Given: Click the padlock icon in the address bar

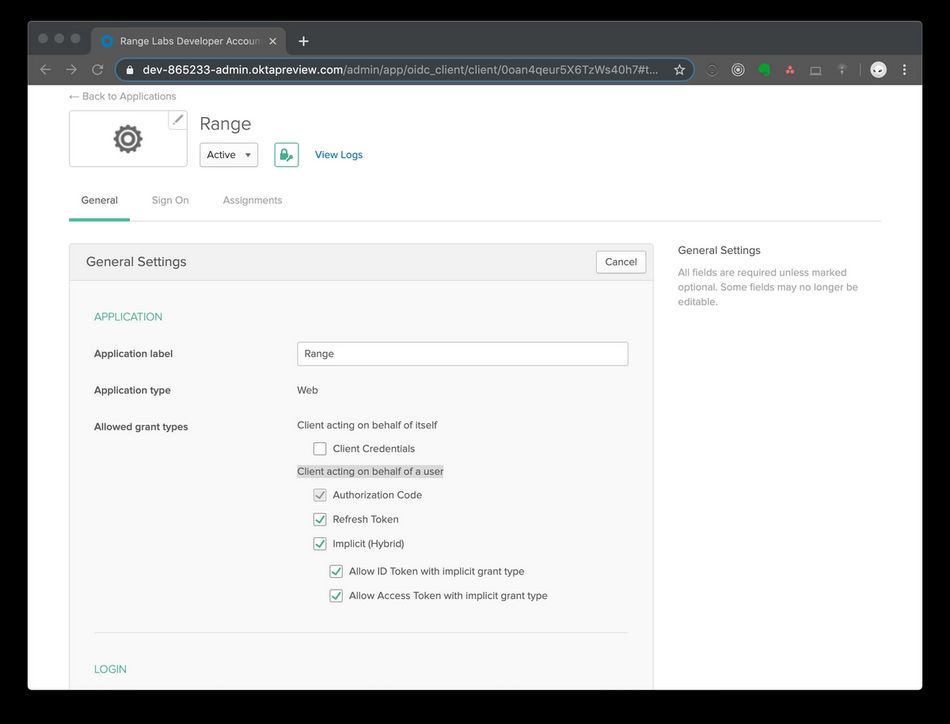Looking at the screenshot, I should [129, 70].
